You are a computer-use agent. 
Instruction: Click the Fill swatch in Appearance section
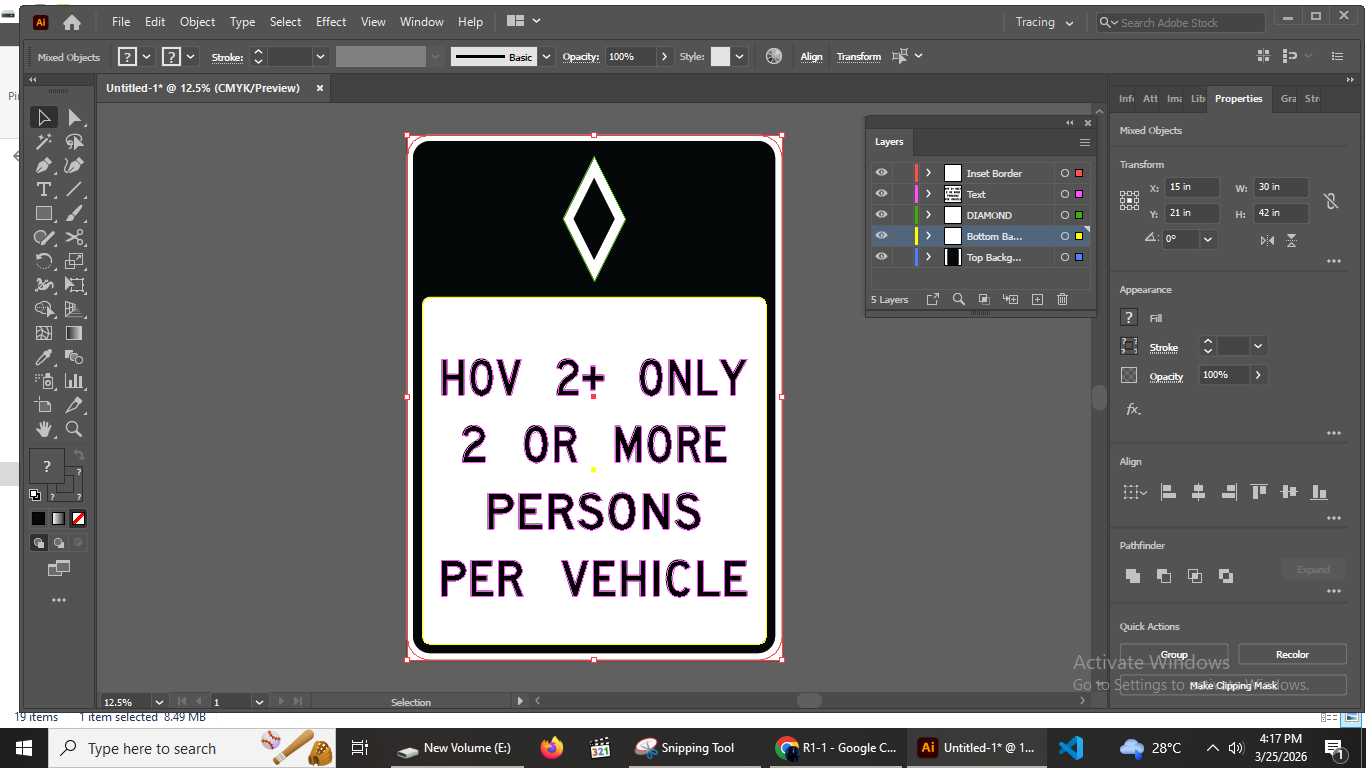coord(1129,318)
